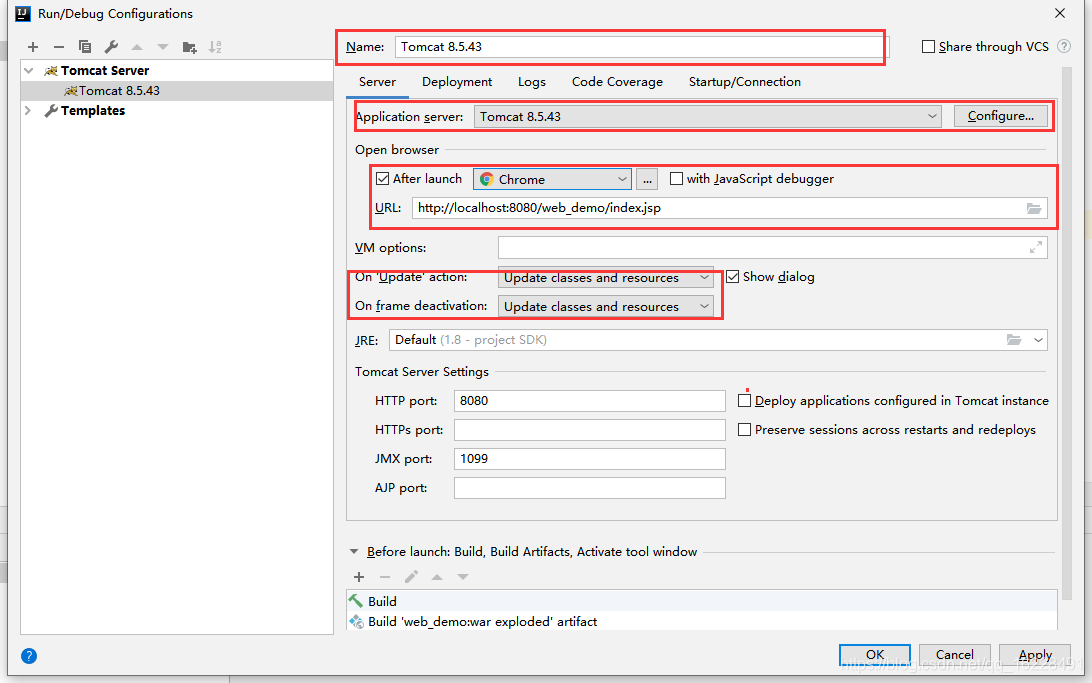
Task: Move configuration down arrow in left toolbar
Action: coord(163,47)
